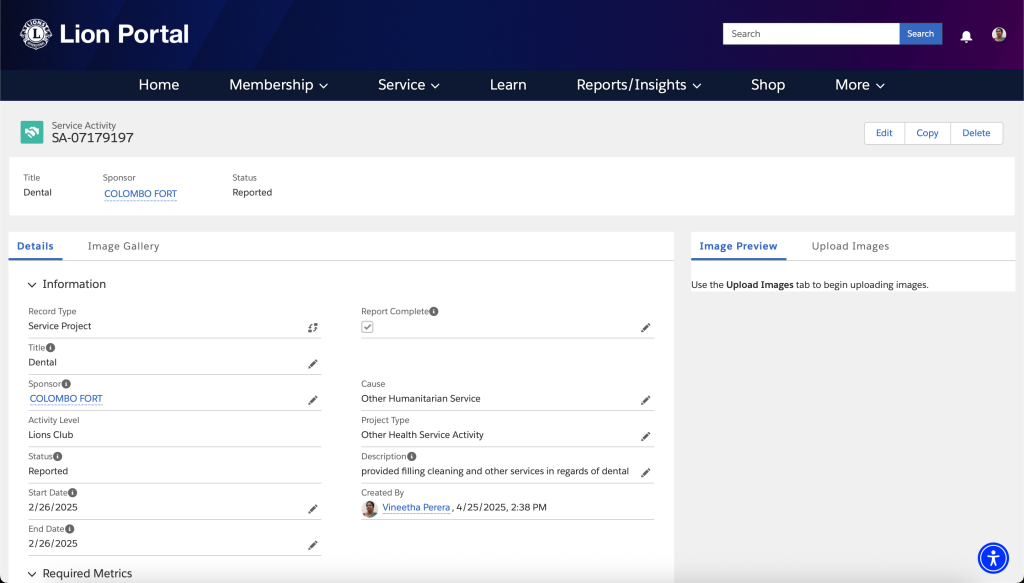This screenshot has height=583, width=1024.
Task: Edit the Project Type pencil icon
Action: point(645,436)
